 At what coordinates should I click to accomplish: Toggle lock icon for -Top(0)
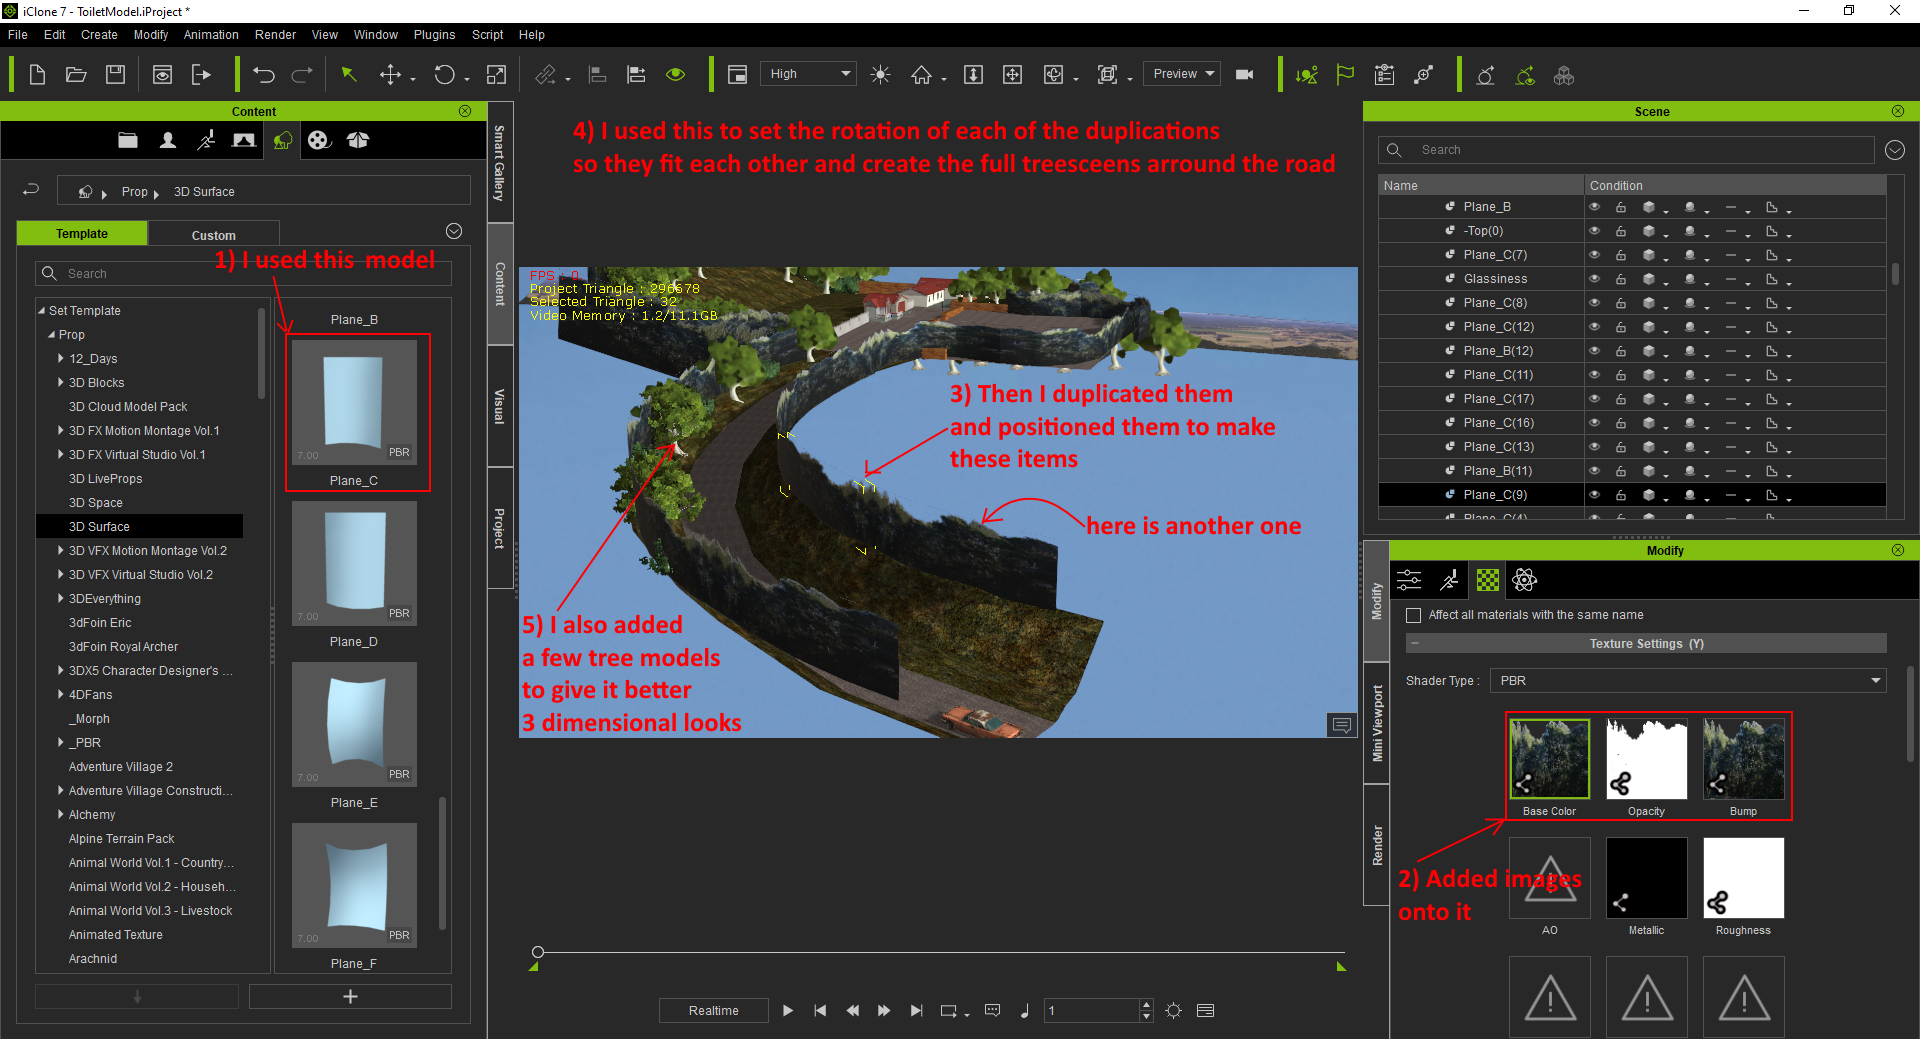click(1621, 231)
